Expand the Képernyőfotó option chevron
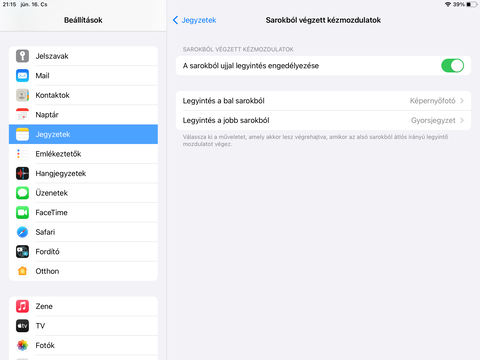480x360 pixels. click(462, 101)
